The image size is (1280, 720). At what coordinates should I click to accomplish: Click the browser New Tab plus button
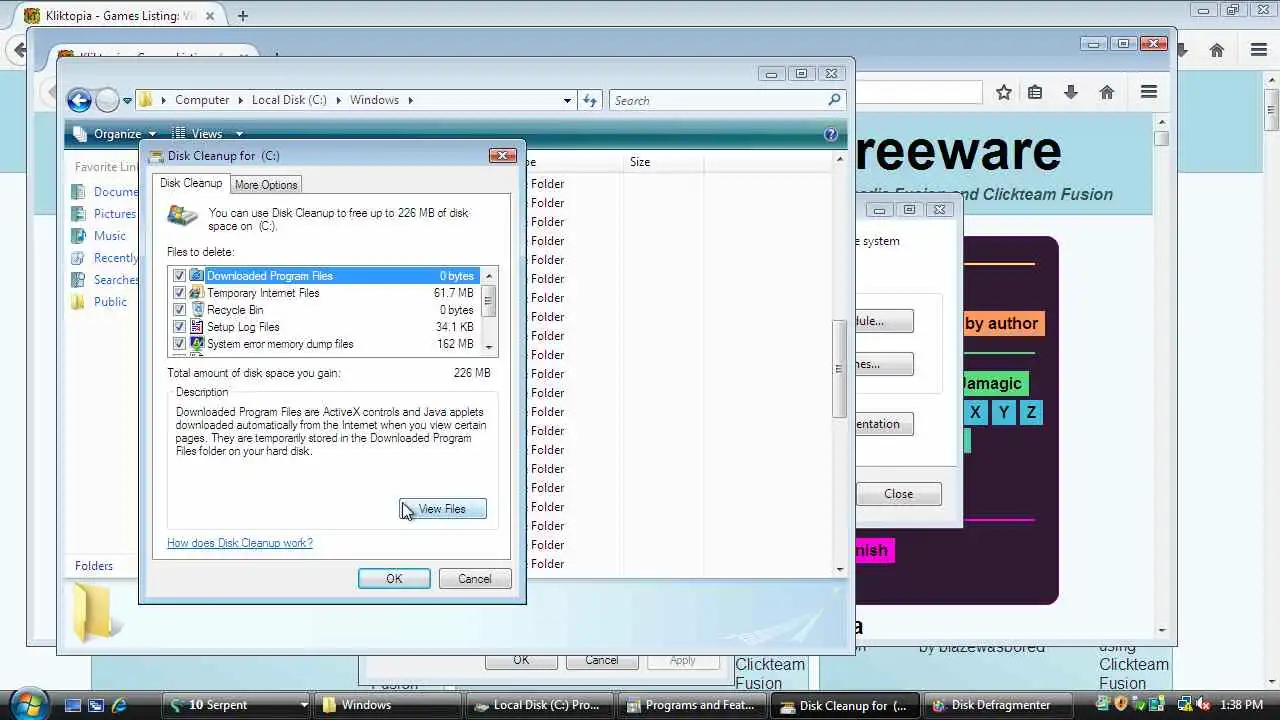(243, 16)
